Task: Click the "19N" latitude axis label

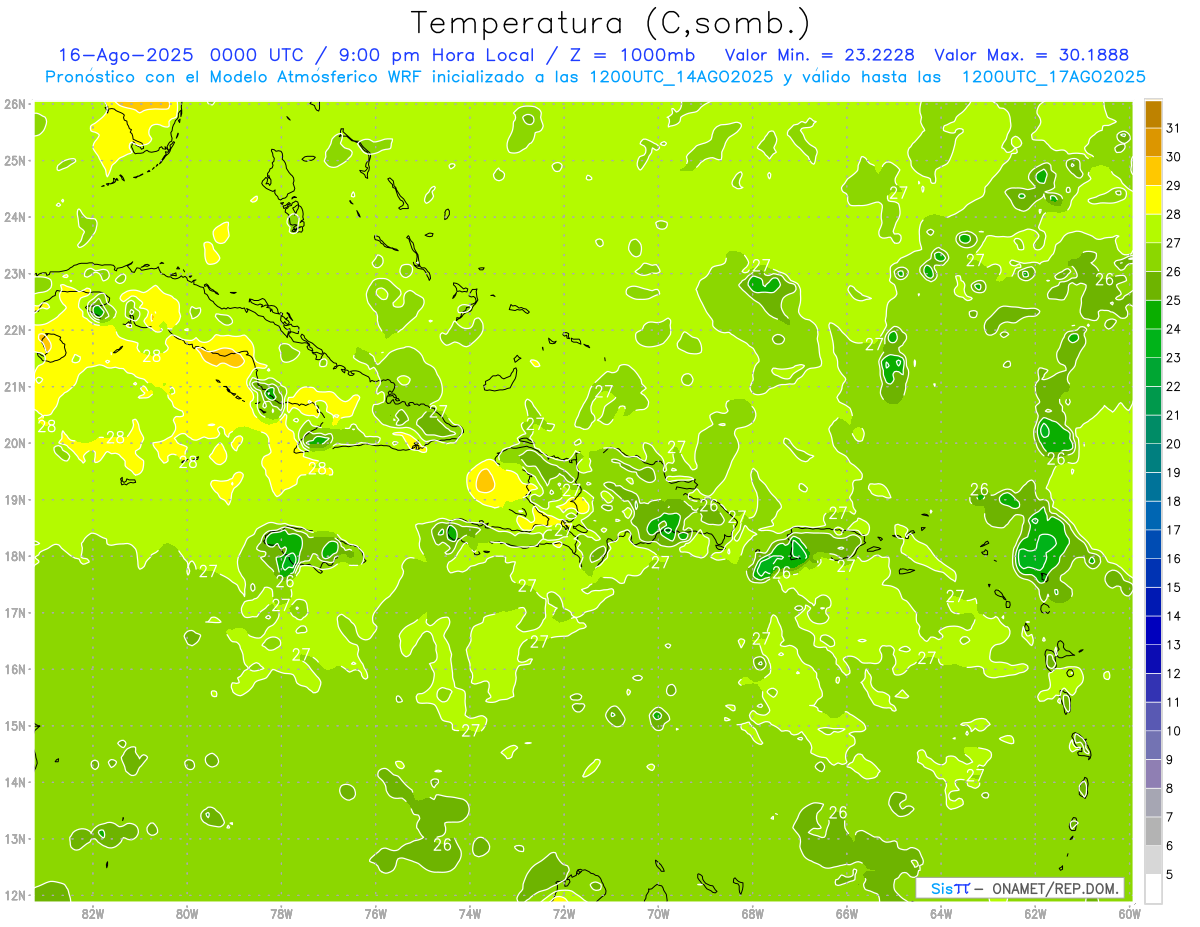Action: pyautogui.click(x=15, y=499)
